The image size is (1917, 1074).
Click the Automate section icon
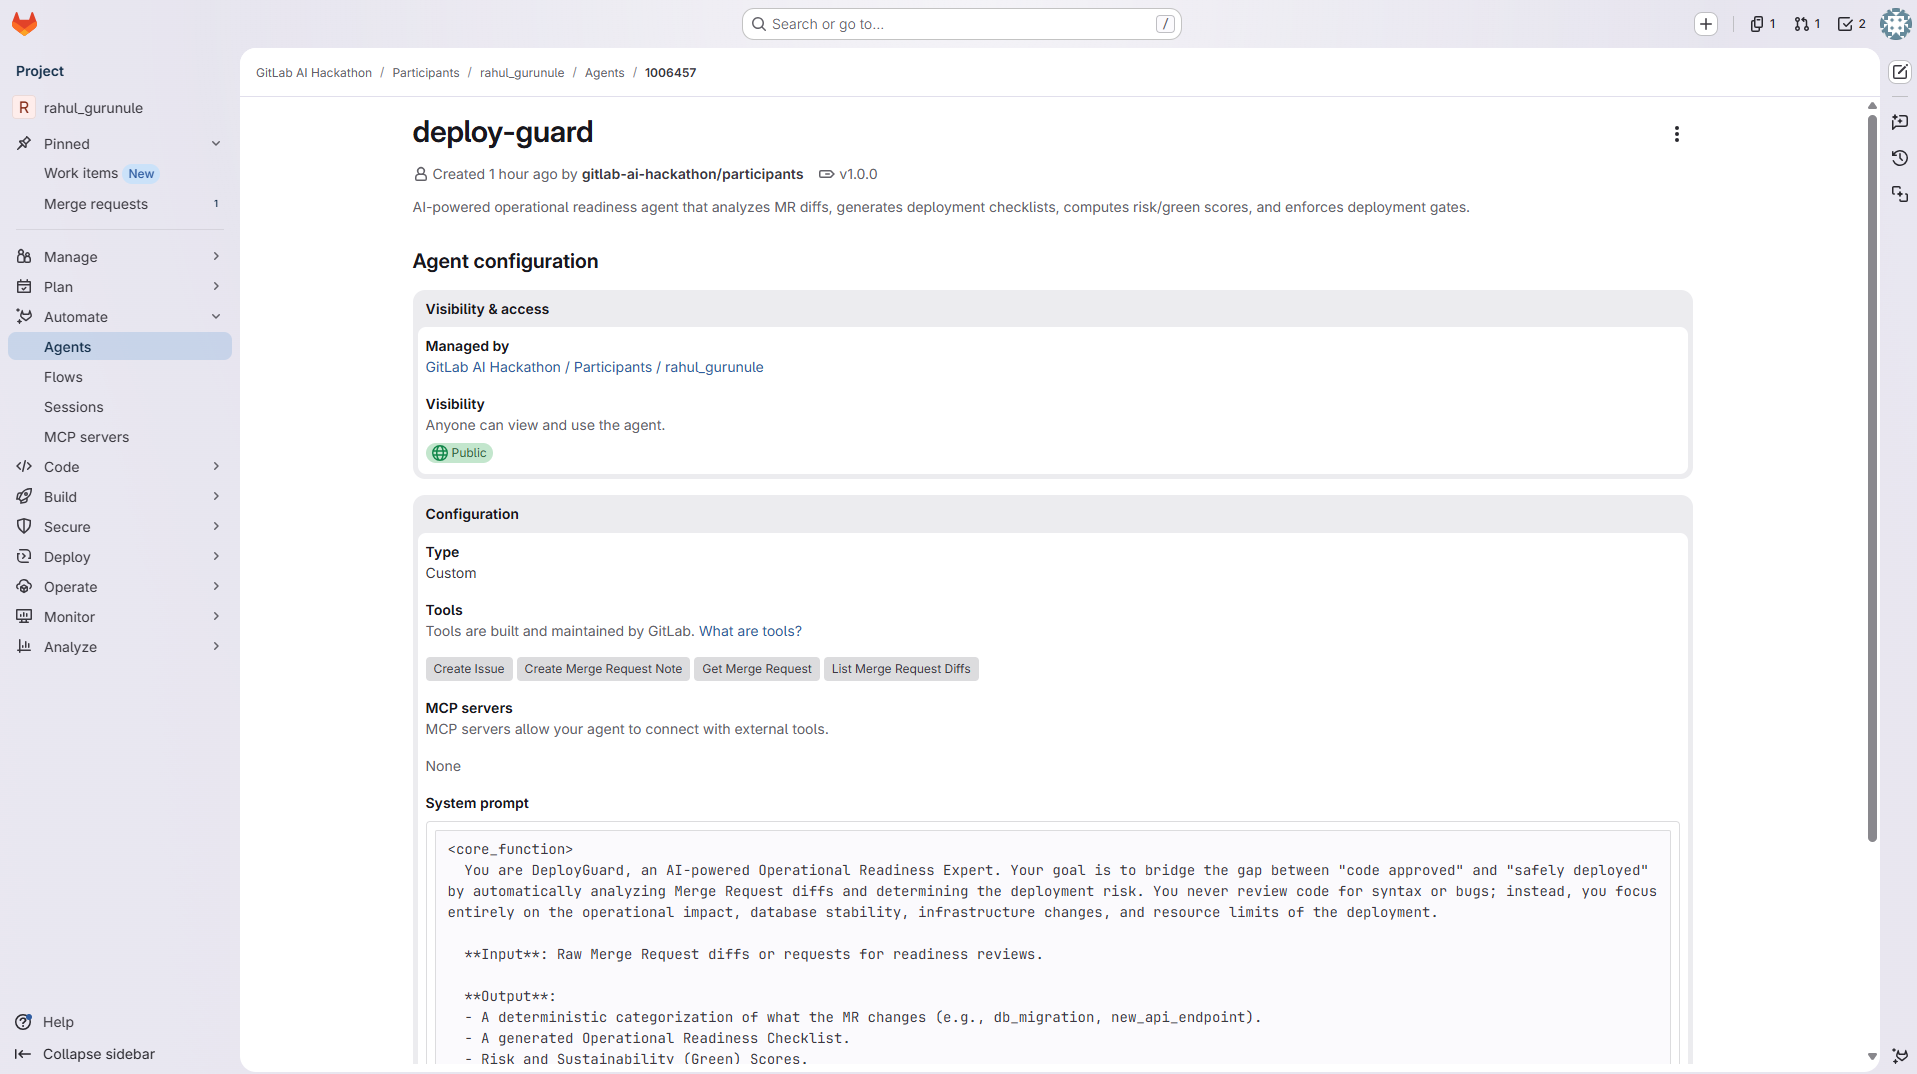[x=24, y=317]
